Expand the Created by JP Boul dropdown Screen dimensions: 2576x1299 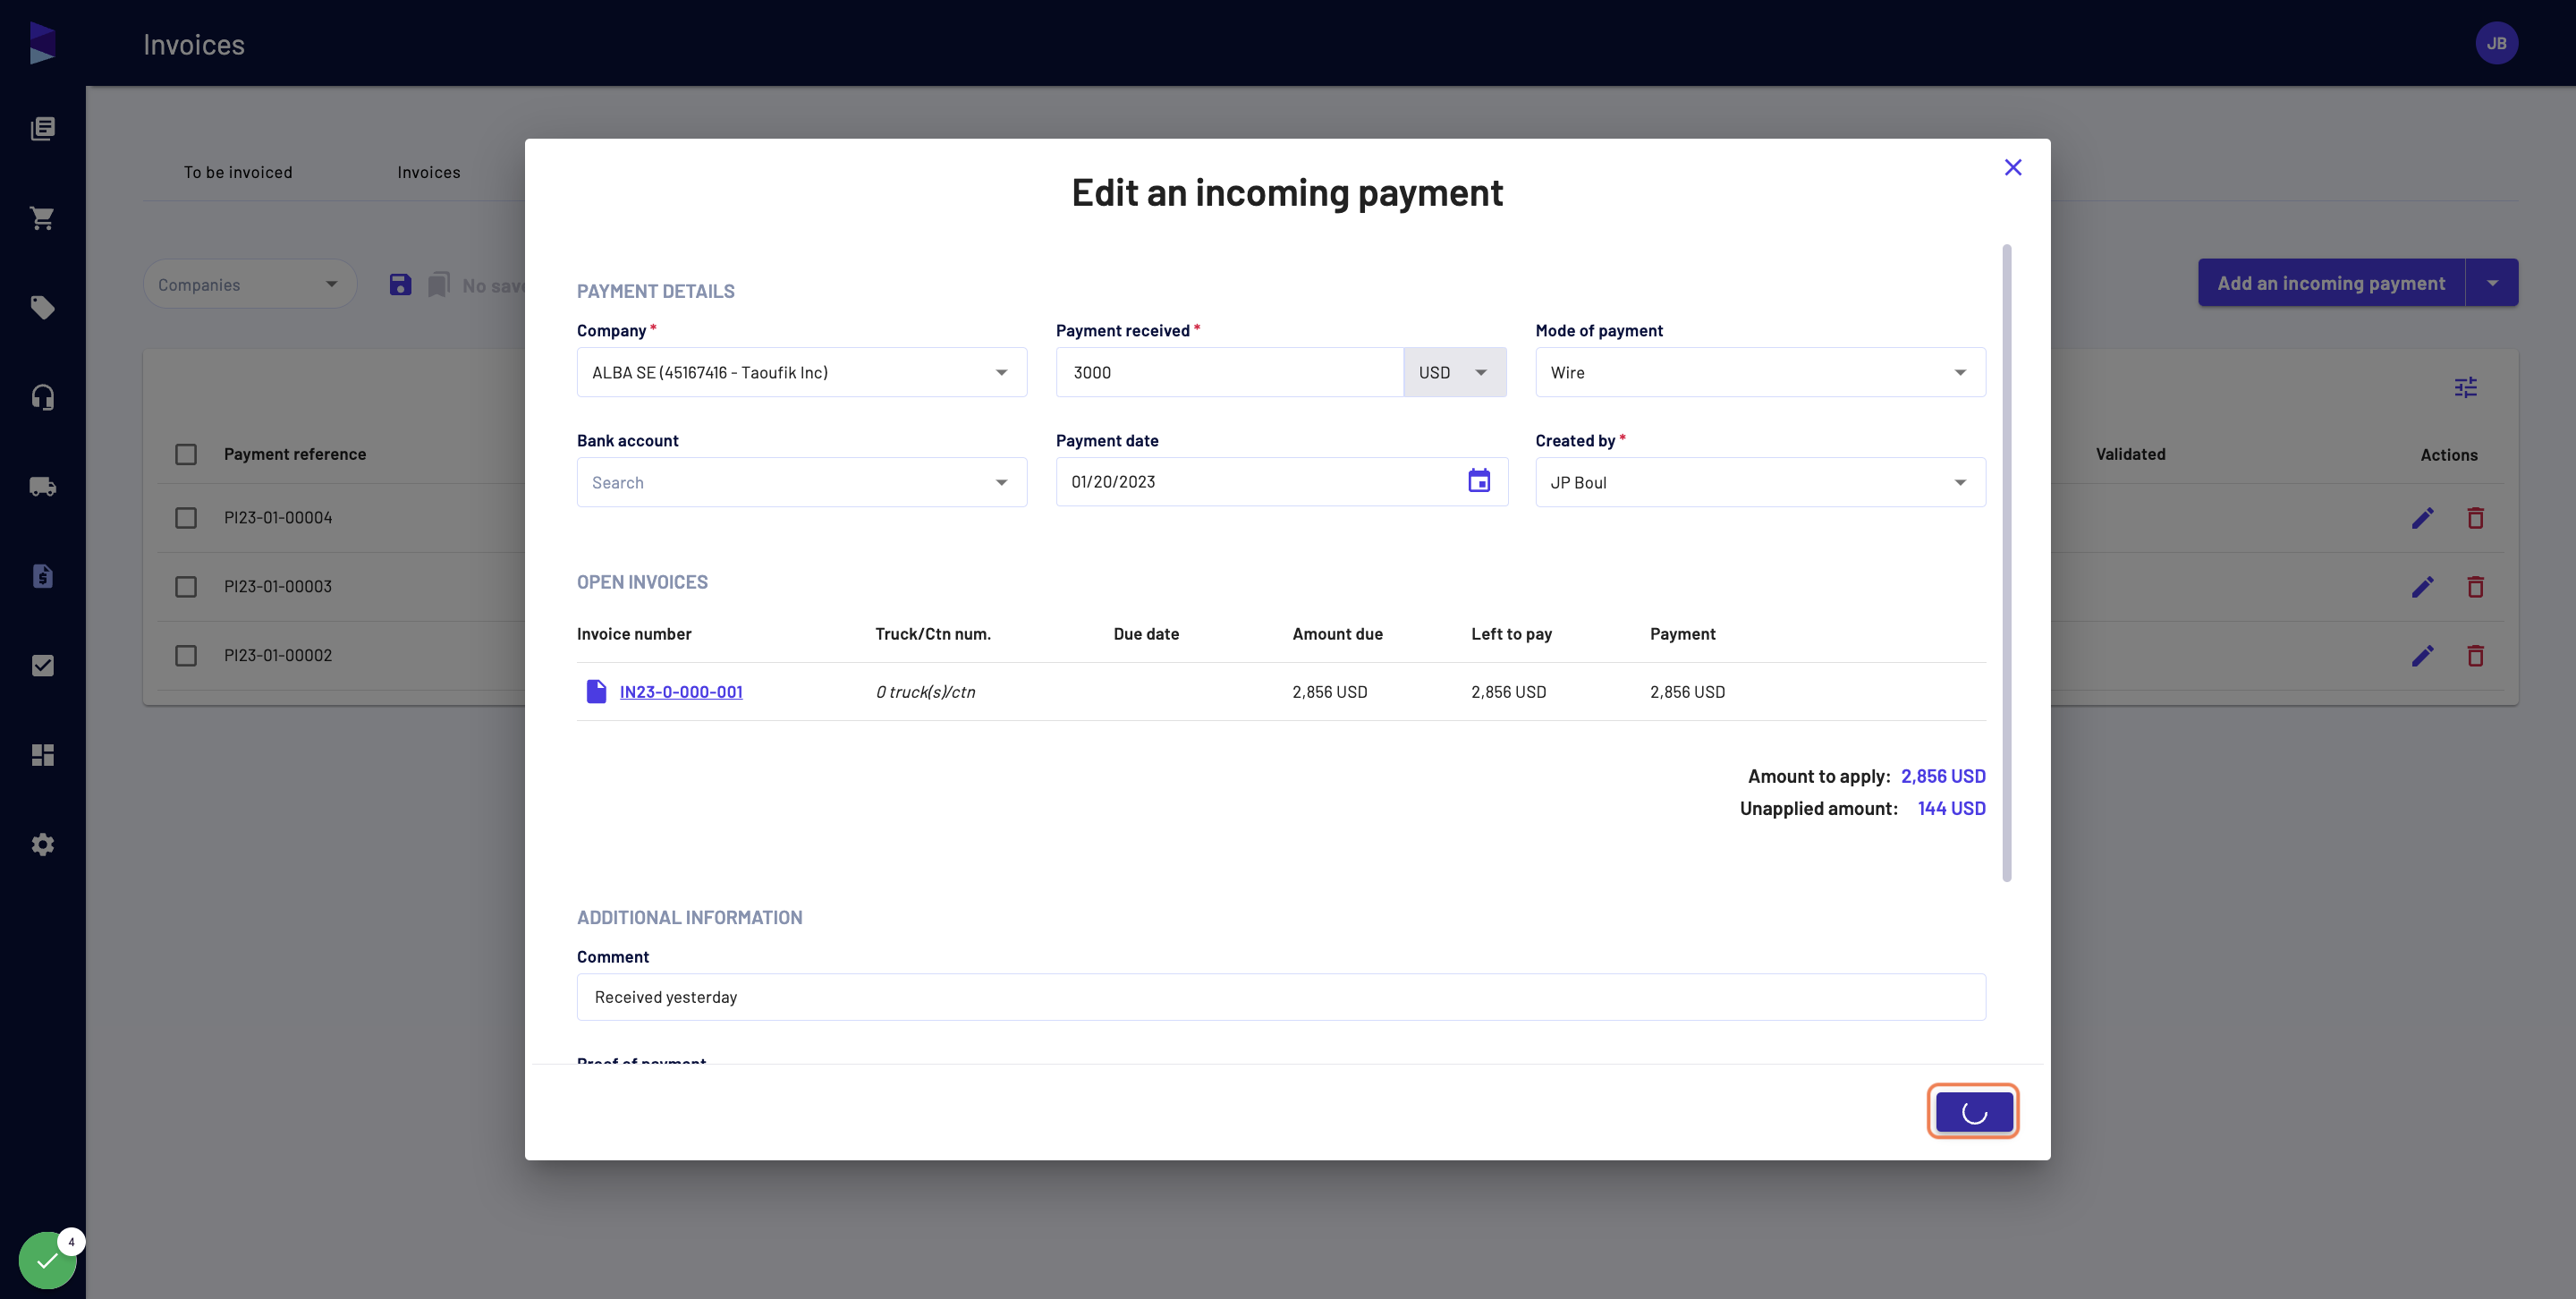click(x=1760, y=482)
